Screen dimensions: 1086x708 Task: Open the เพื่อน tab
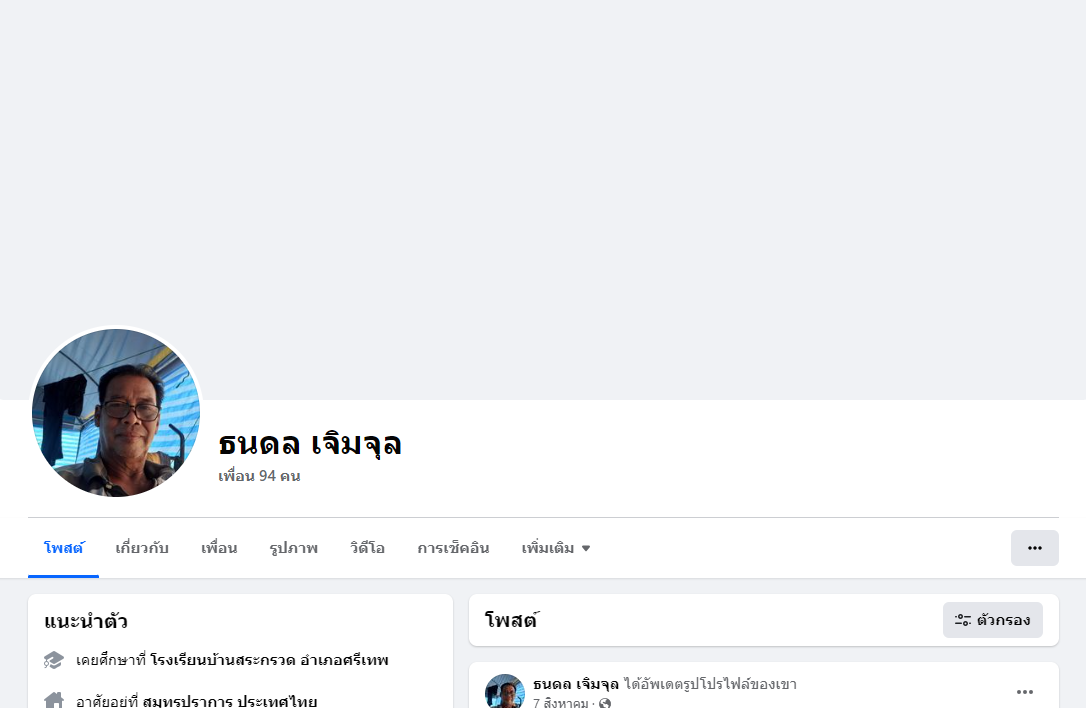[219, 548]
